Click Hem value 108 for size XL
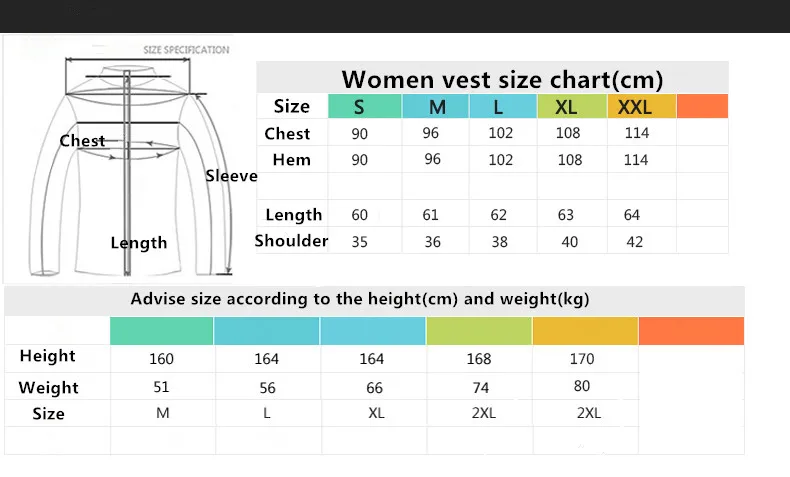This screenshot has height=477, width=790. coord(570,160)
